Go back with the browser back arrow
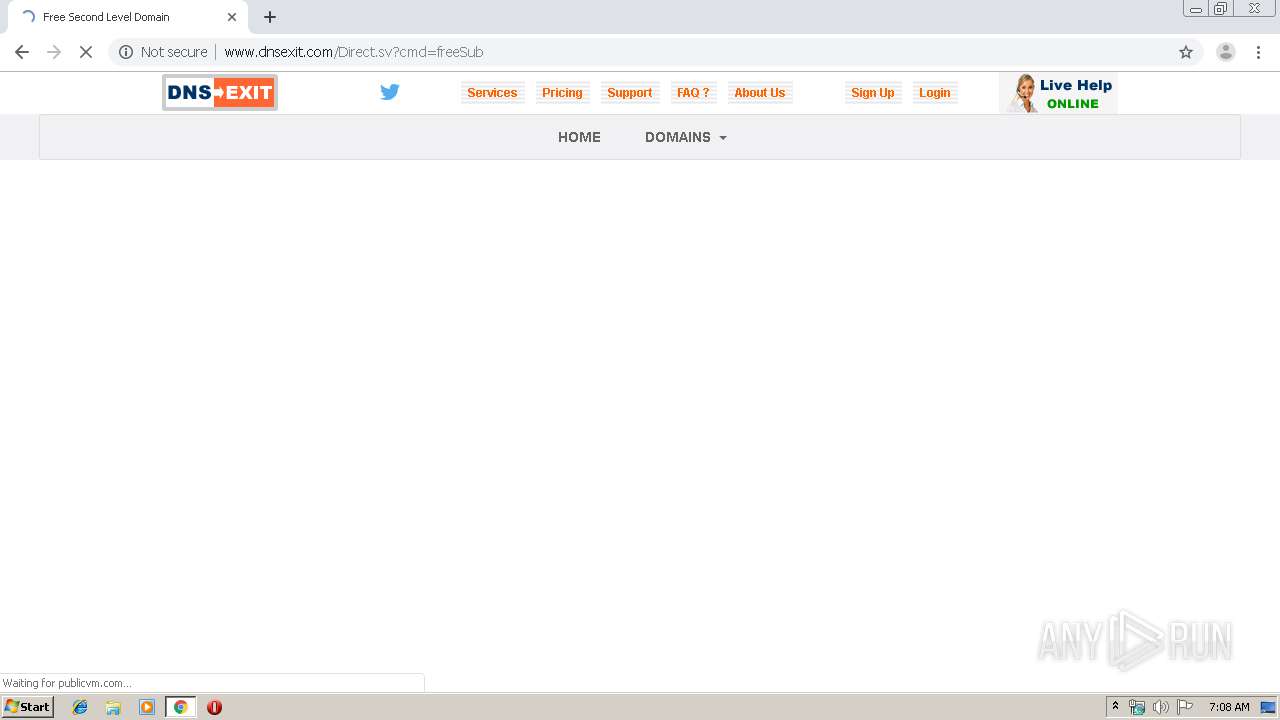The width and height of the screenshot is (1280, 720). tap(22, 52)
